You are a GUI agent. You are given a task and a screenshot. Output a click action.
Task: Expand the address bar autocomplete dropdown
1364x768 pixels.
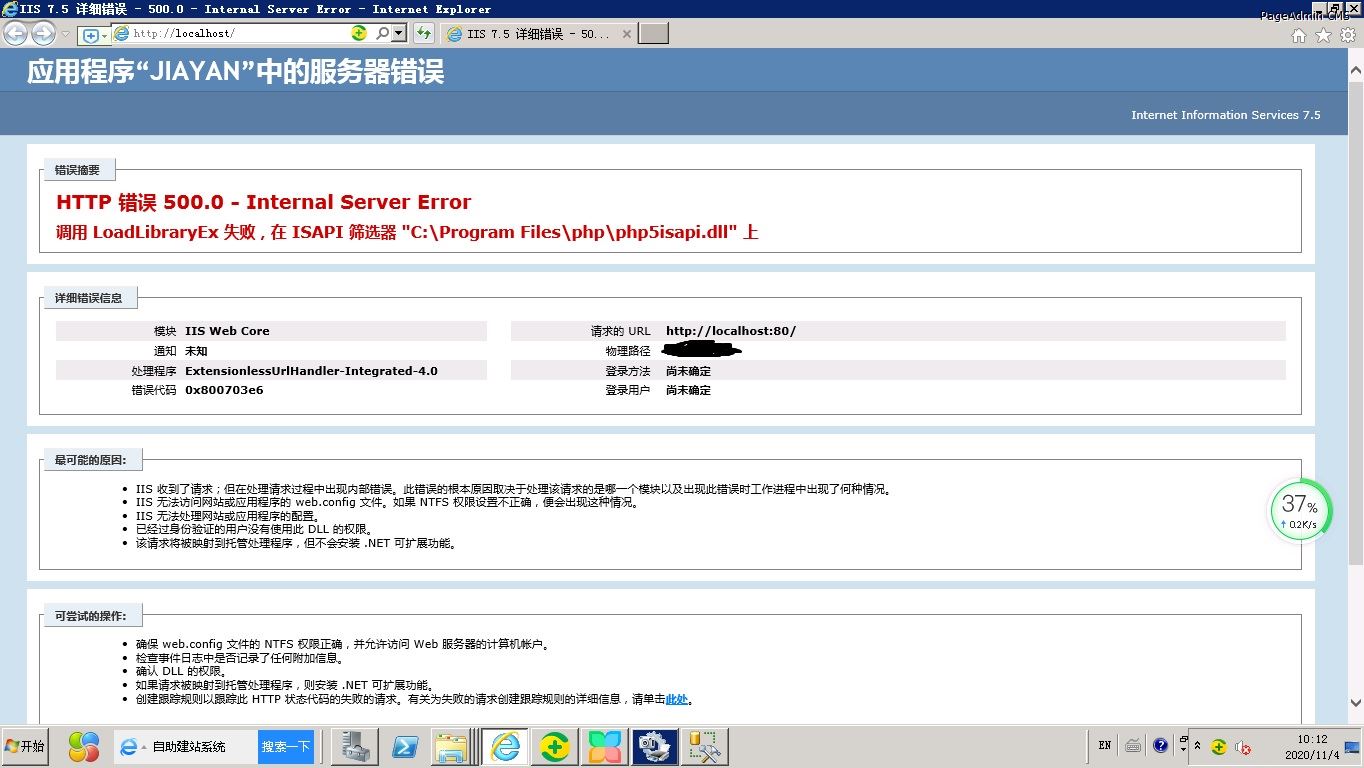coord(399,33)
